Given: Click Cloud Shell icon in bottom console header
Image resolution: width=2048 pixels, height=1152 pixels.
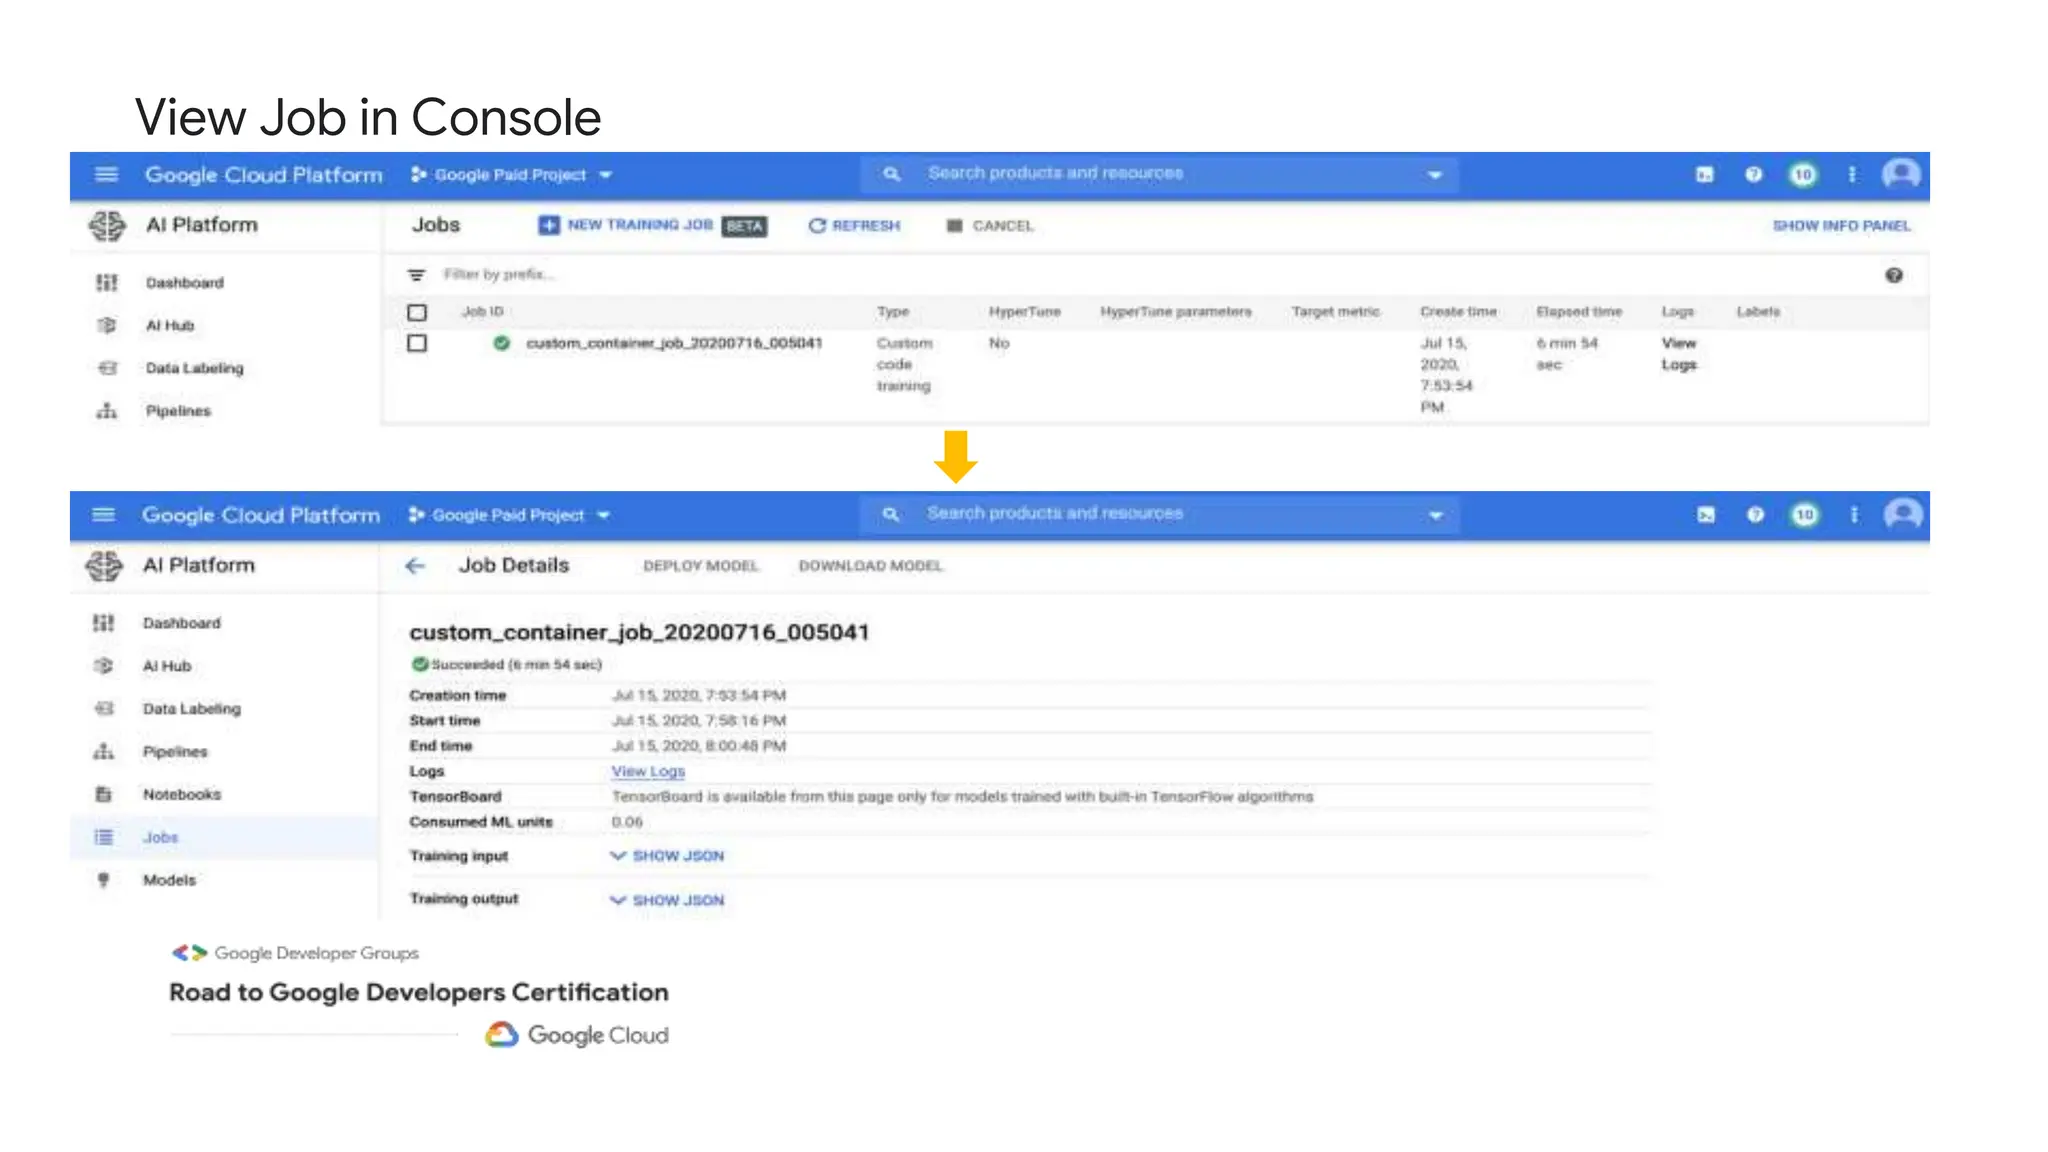Looking at the screenshot, I should [1706, 515].
